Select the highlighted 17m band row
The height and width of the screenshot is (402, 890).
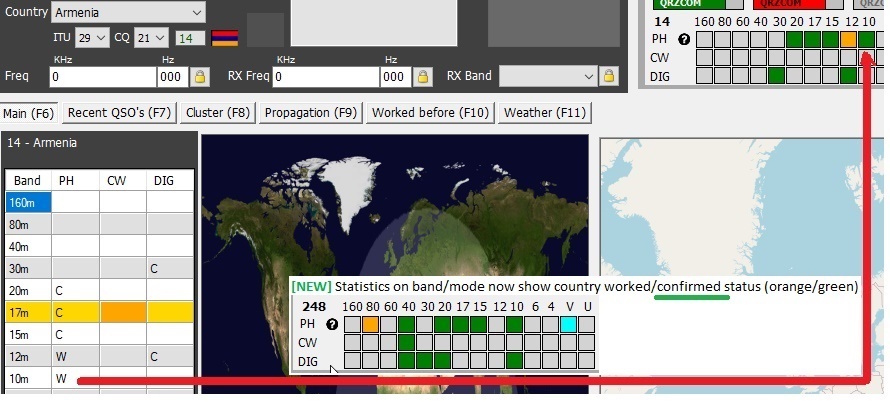coord(100,312)
